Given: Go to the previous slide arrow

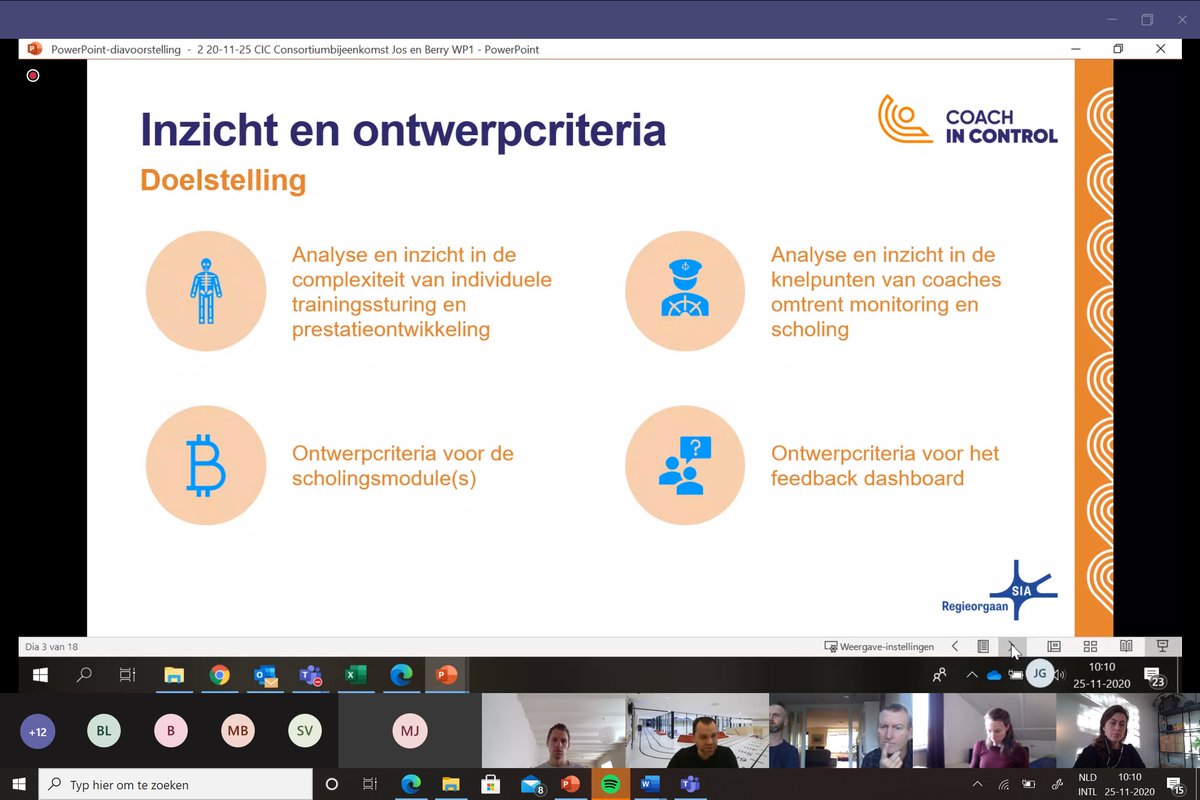Looking at the screenshot, I should tap(955, 647).
